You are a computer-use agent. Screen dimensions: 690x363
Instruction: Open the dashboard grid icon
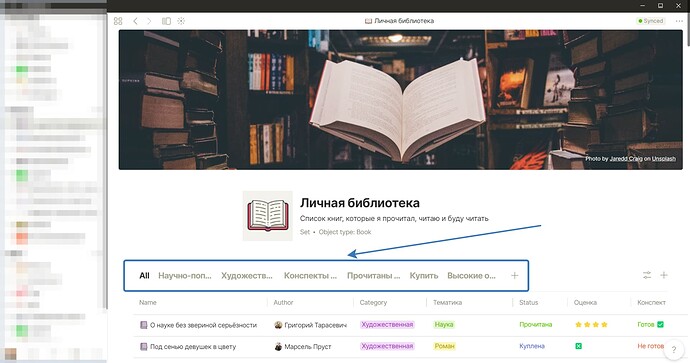(118, 21)
